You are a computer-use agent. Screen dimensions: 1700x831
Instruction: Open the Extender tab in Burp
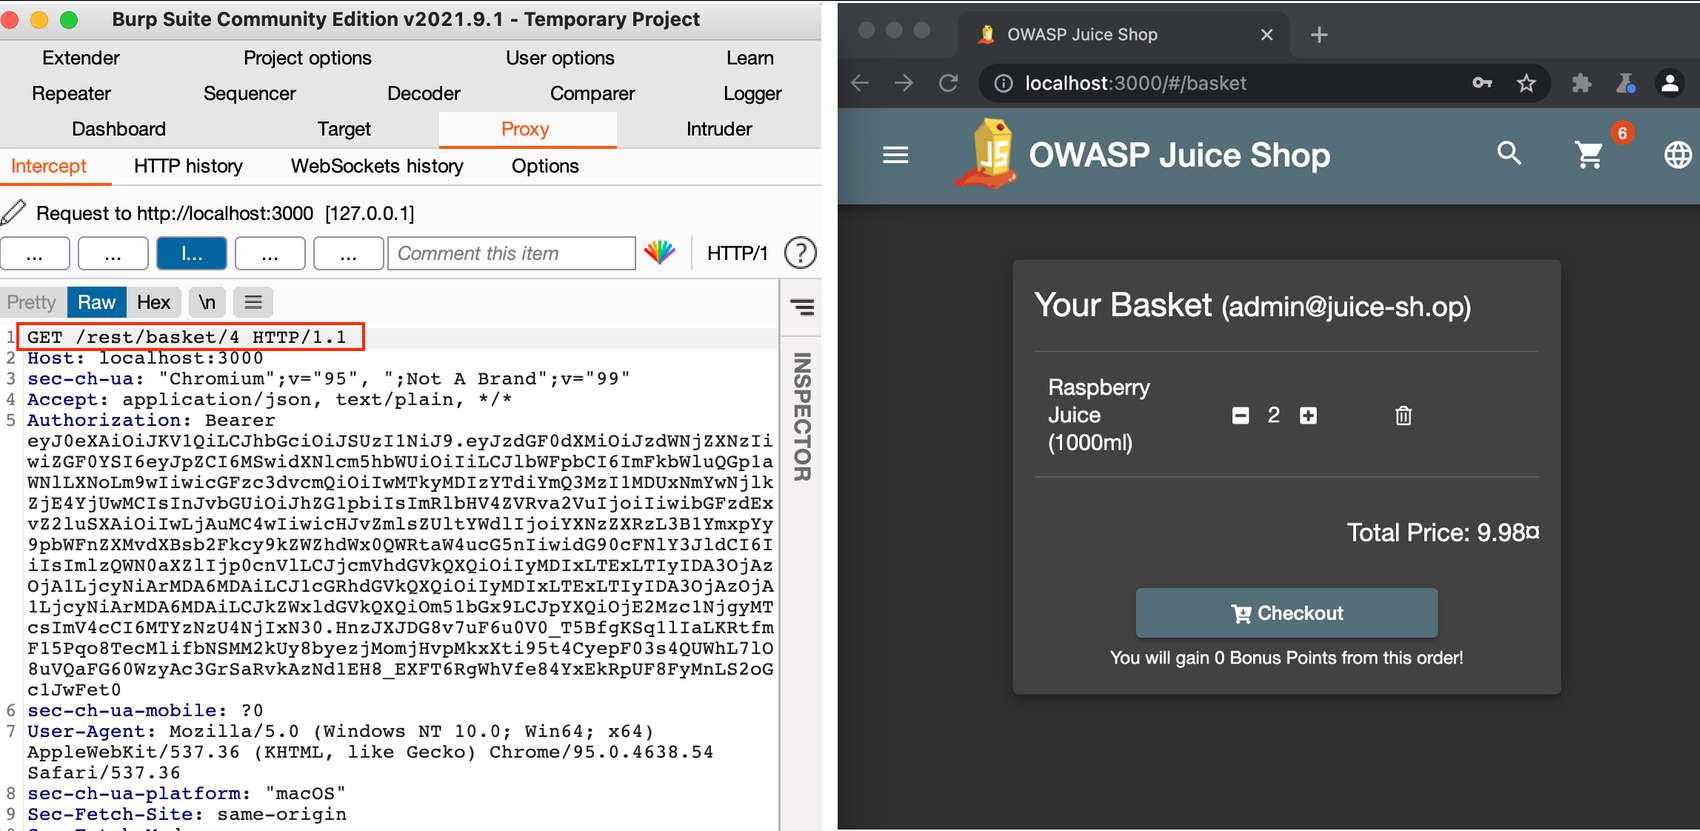tap(81, 58)
